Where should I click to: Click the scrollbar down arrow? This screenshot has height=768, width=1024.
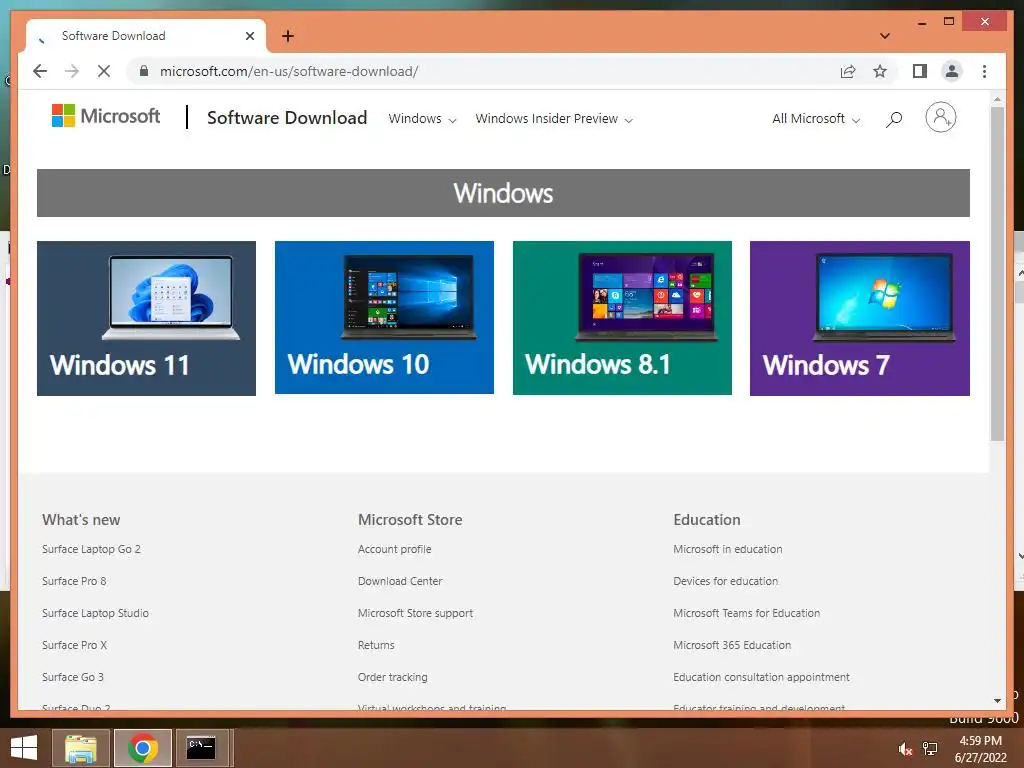coord(997,701)
